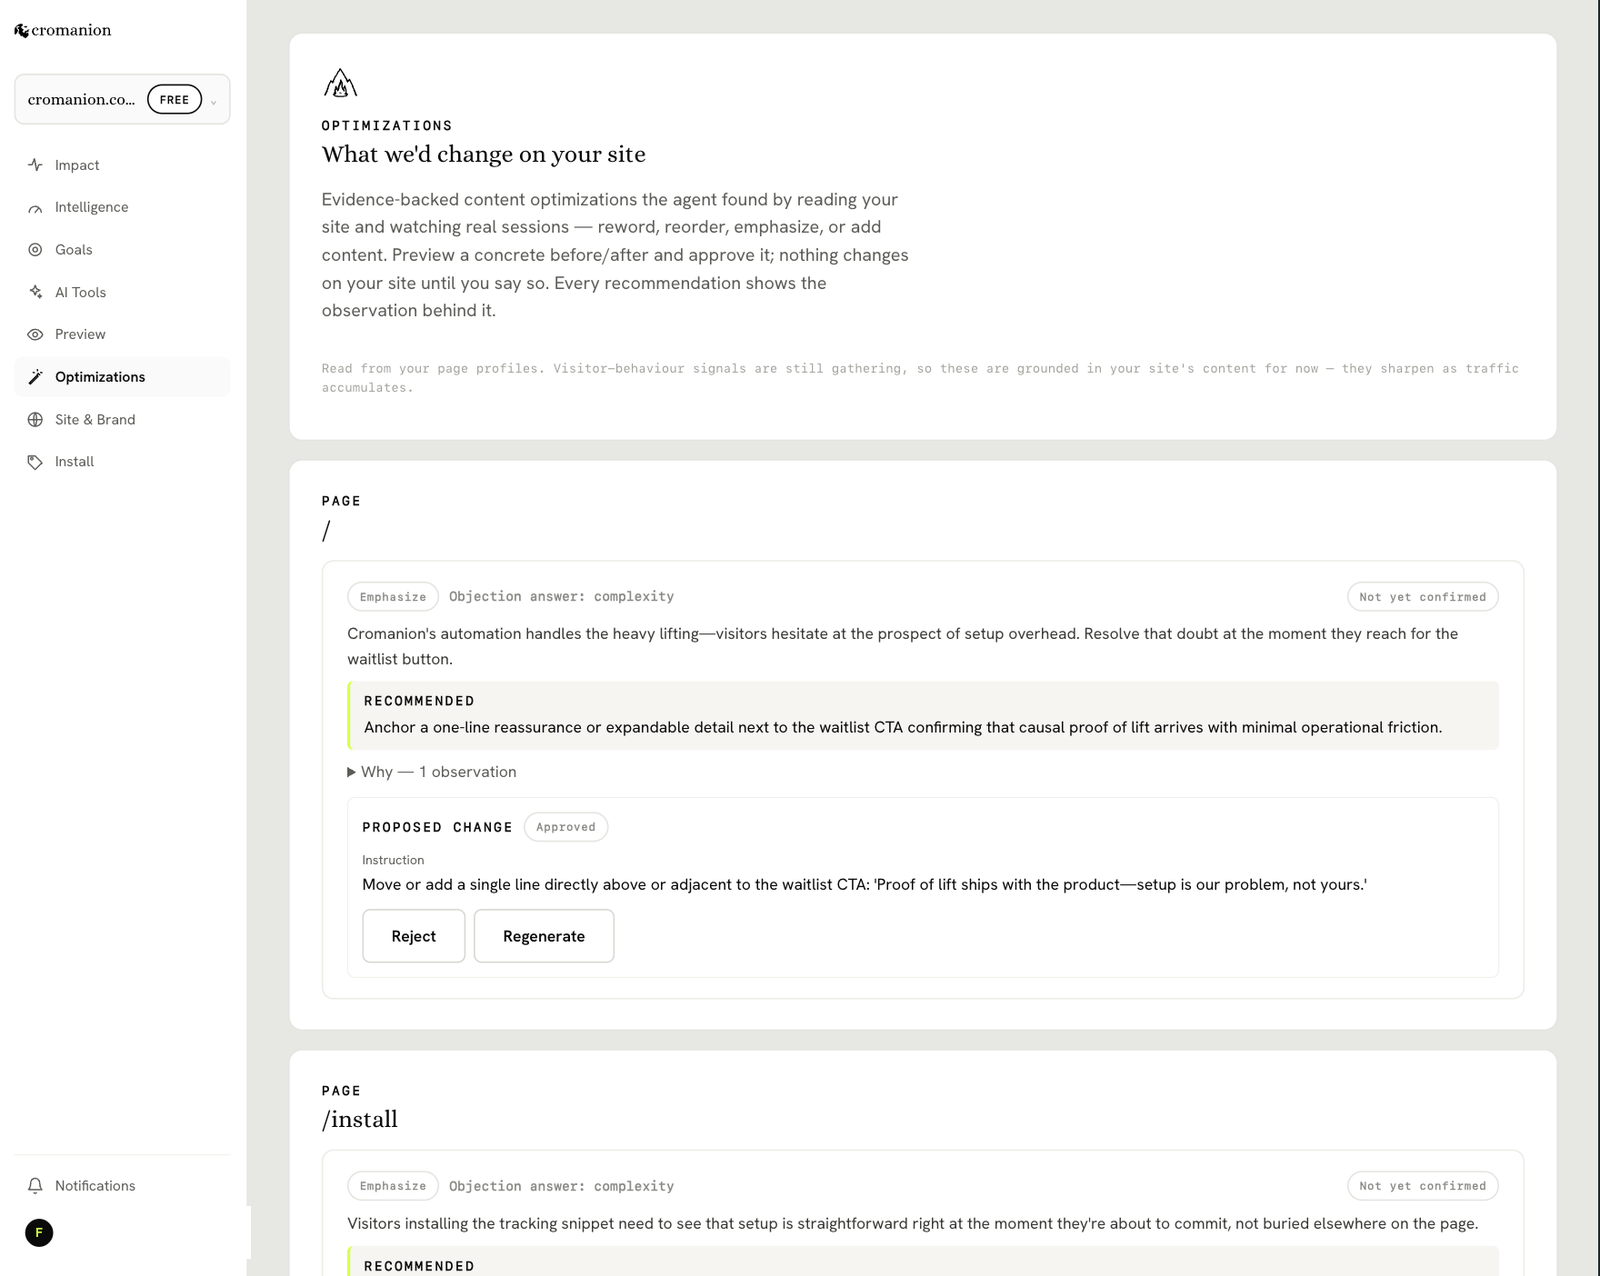Click the Cromanion logo icon
Screen dimensions: 1600x1276
click(x=21, y=31)
